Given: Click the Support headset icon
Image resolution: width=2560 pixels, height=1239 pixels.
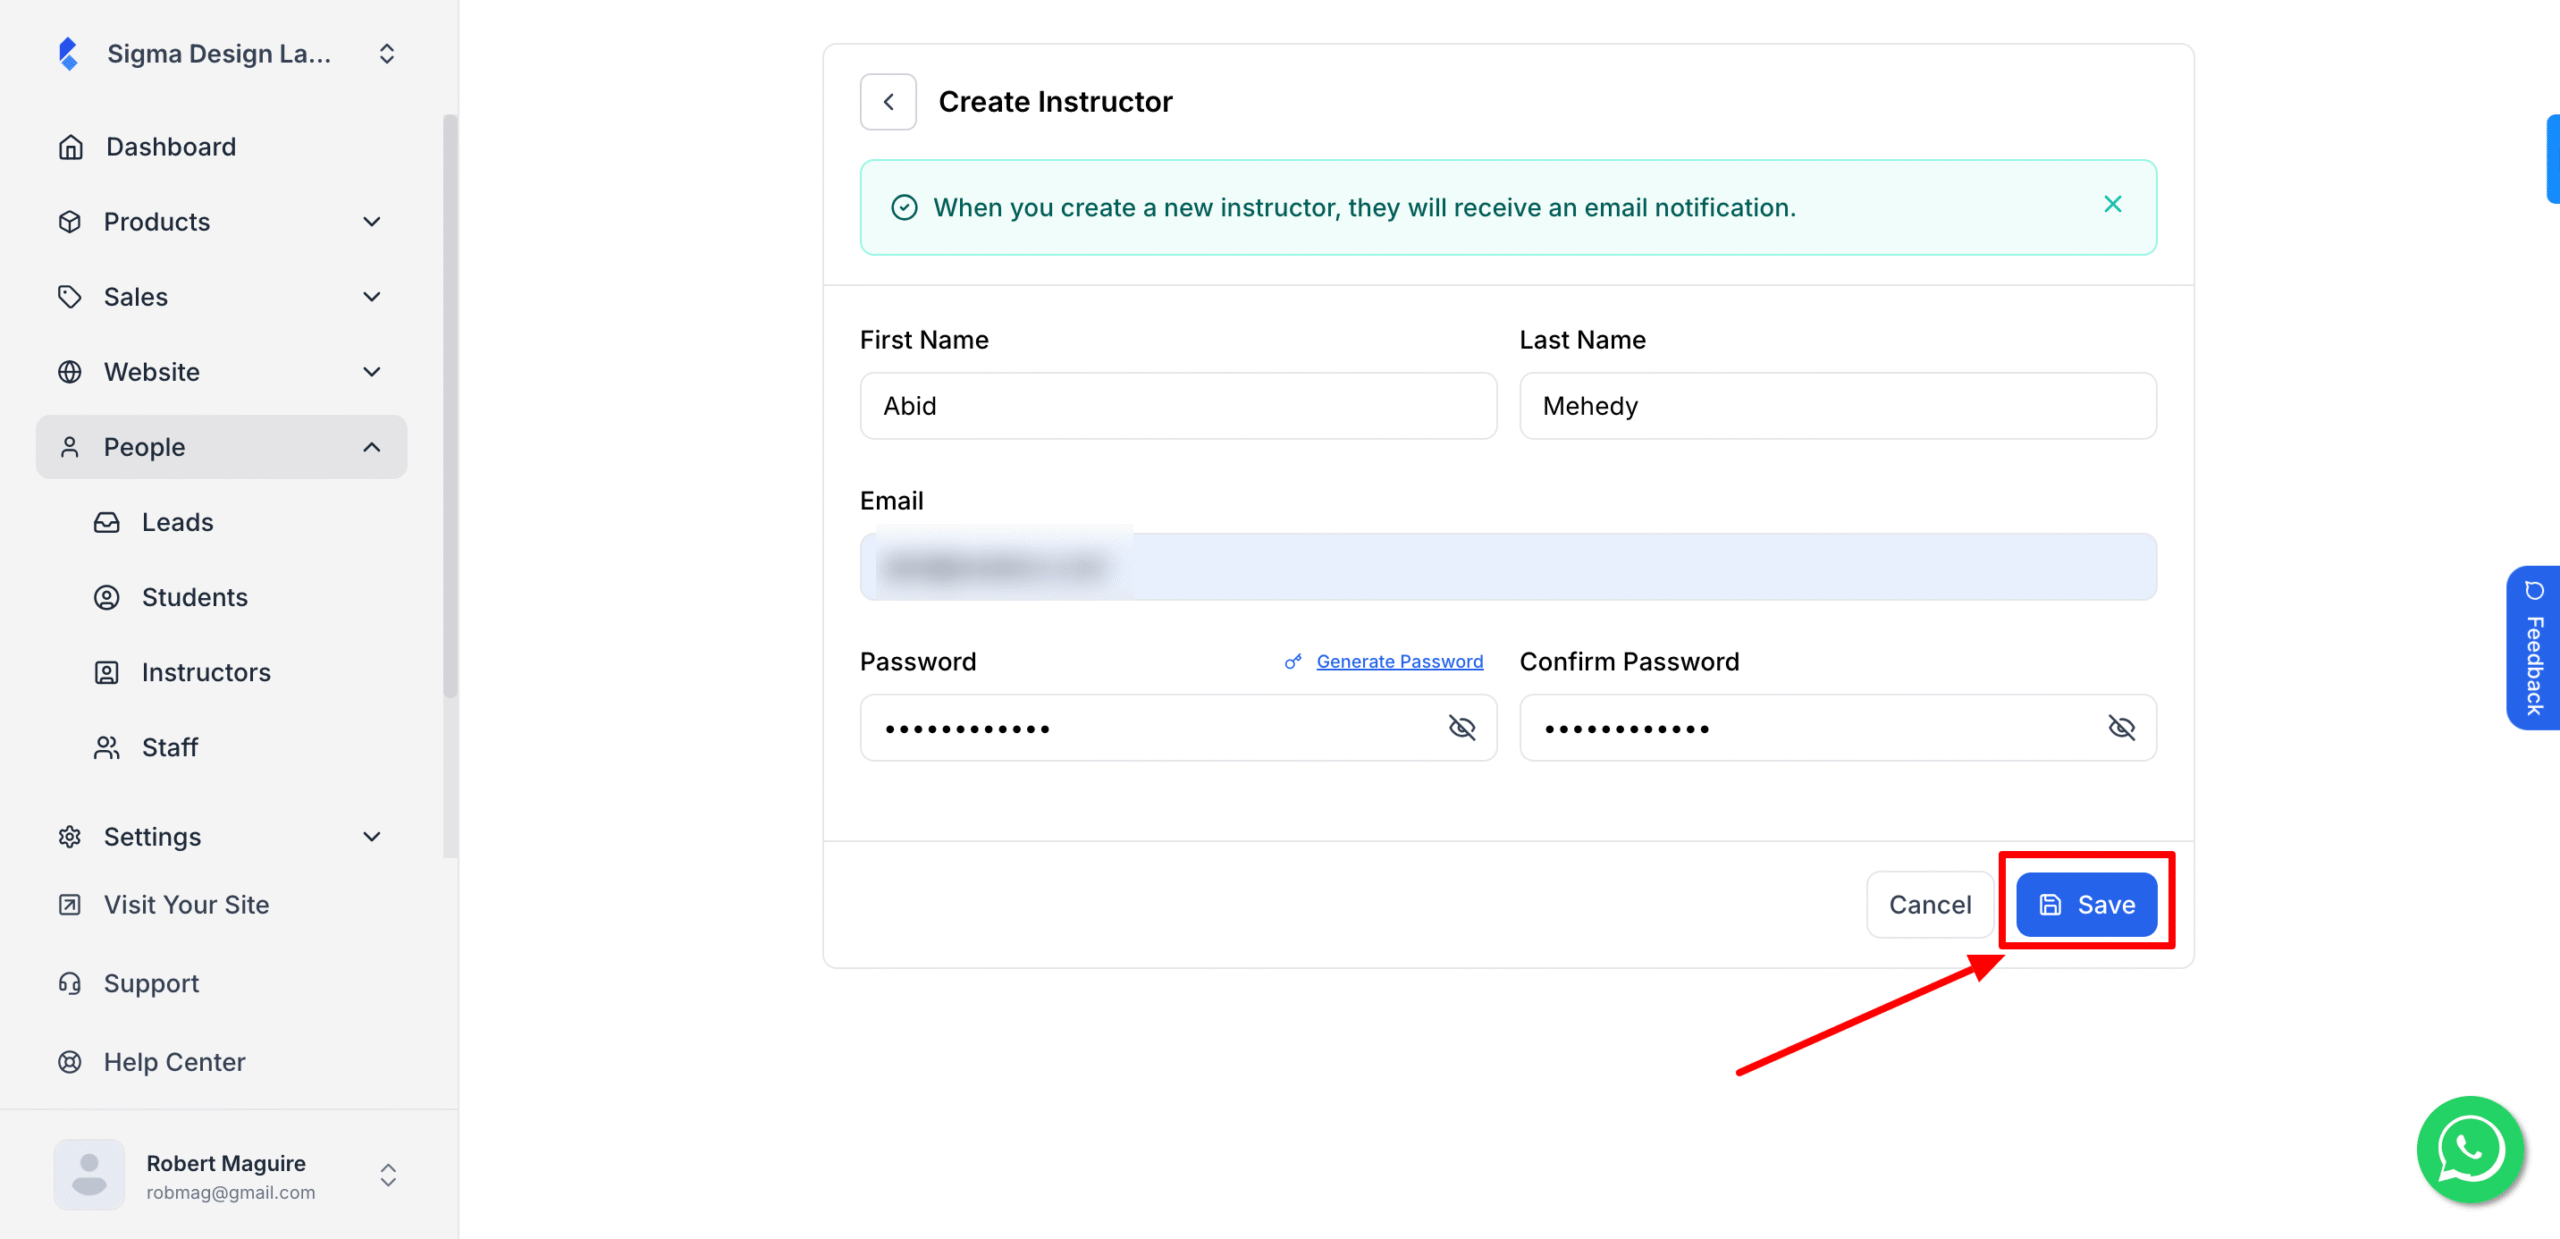Looking at the screenshot, I should [70, 983].
